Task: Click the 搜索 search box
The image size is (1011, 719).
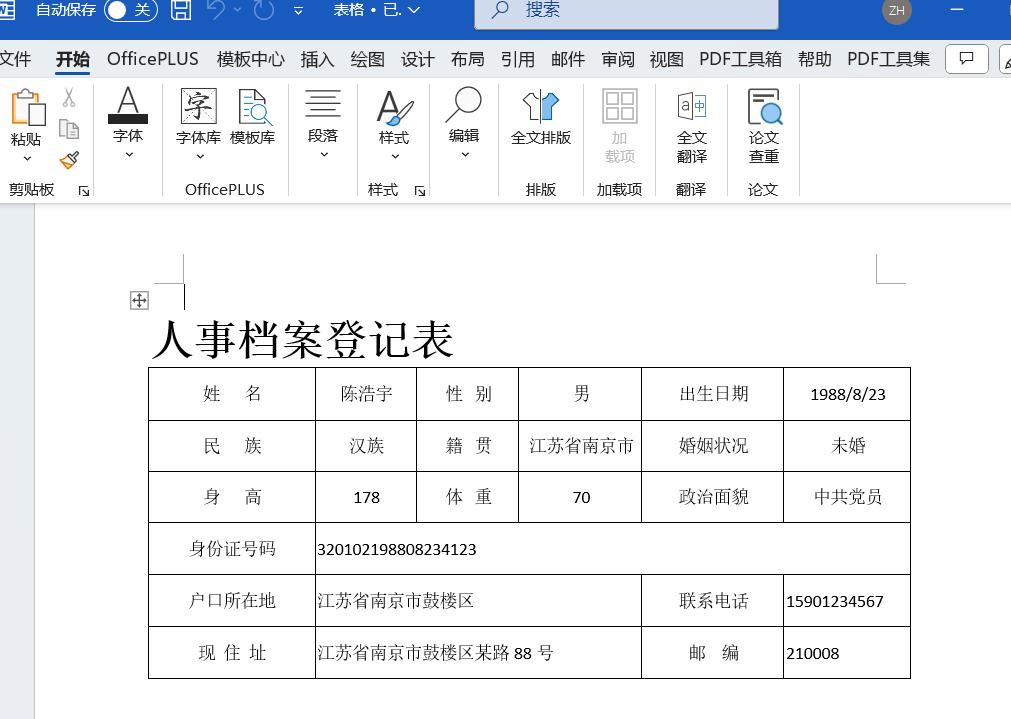Action: pyautogui.click(x=626, y=13)
